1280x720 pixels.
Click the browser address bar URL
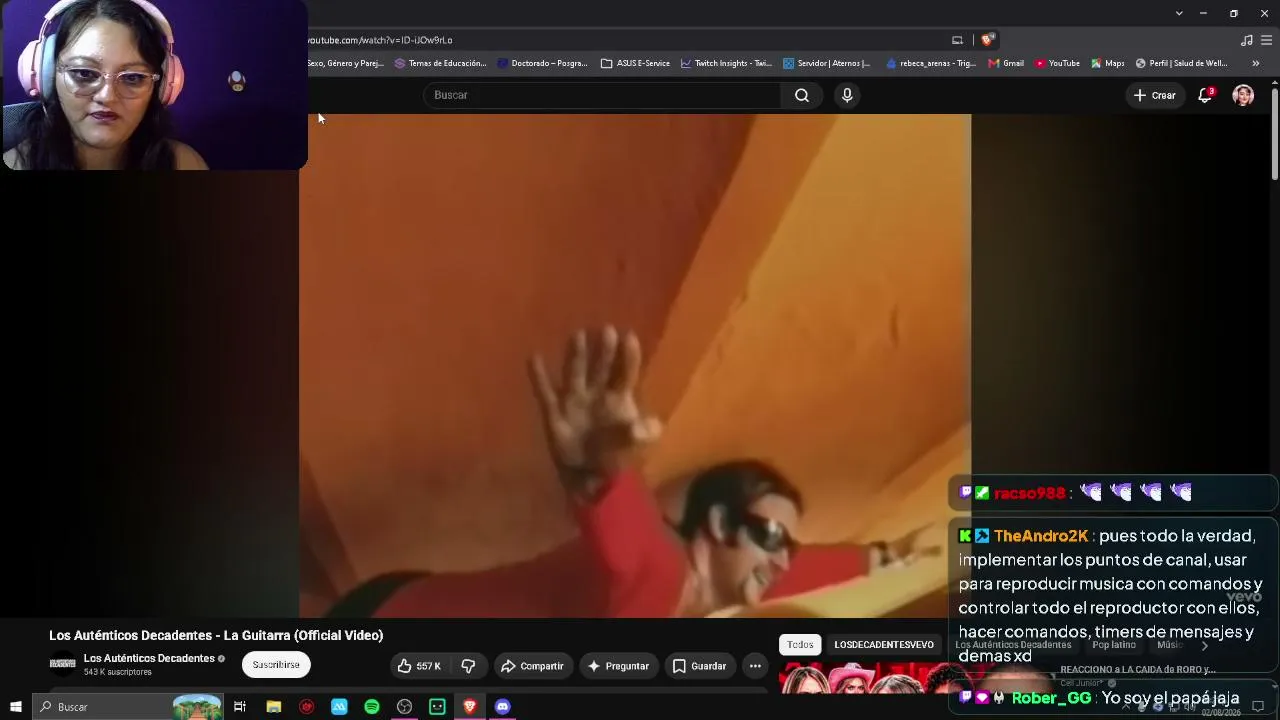(380, 40)
